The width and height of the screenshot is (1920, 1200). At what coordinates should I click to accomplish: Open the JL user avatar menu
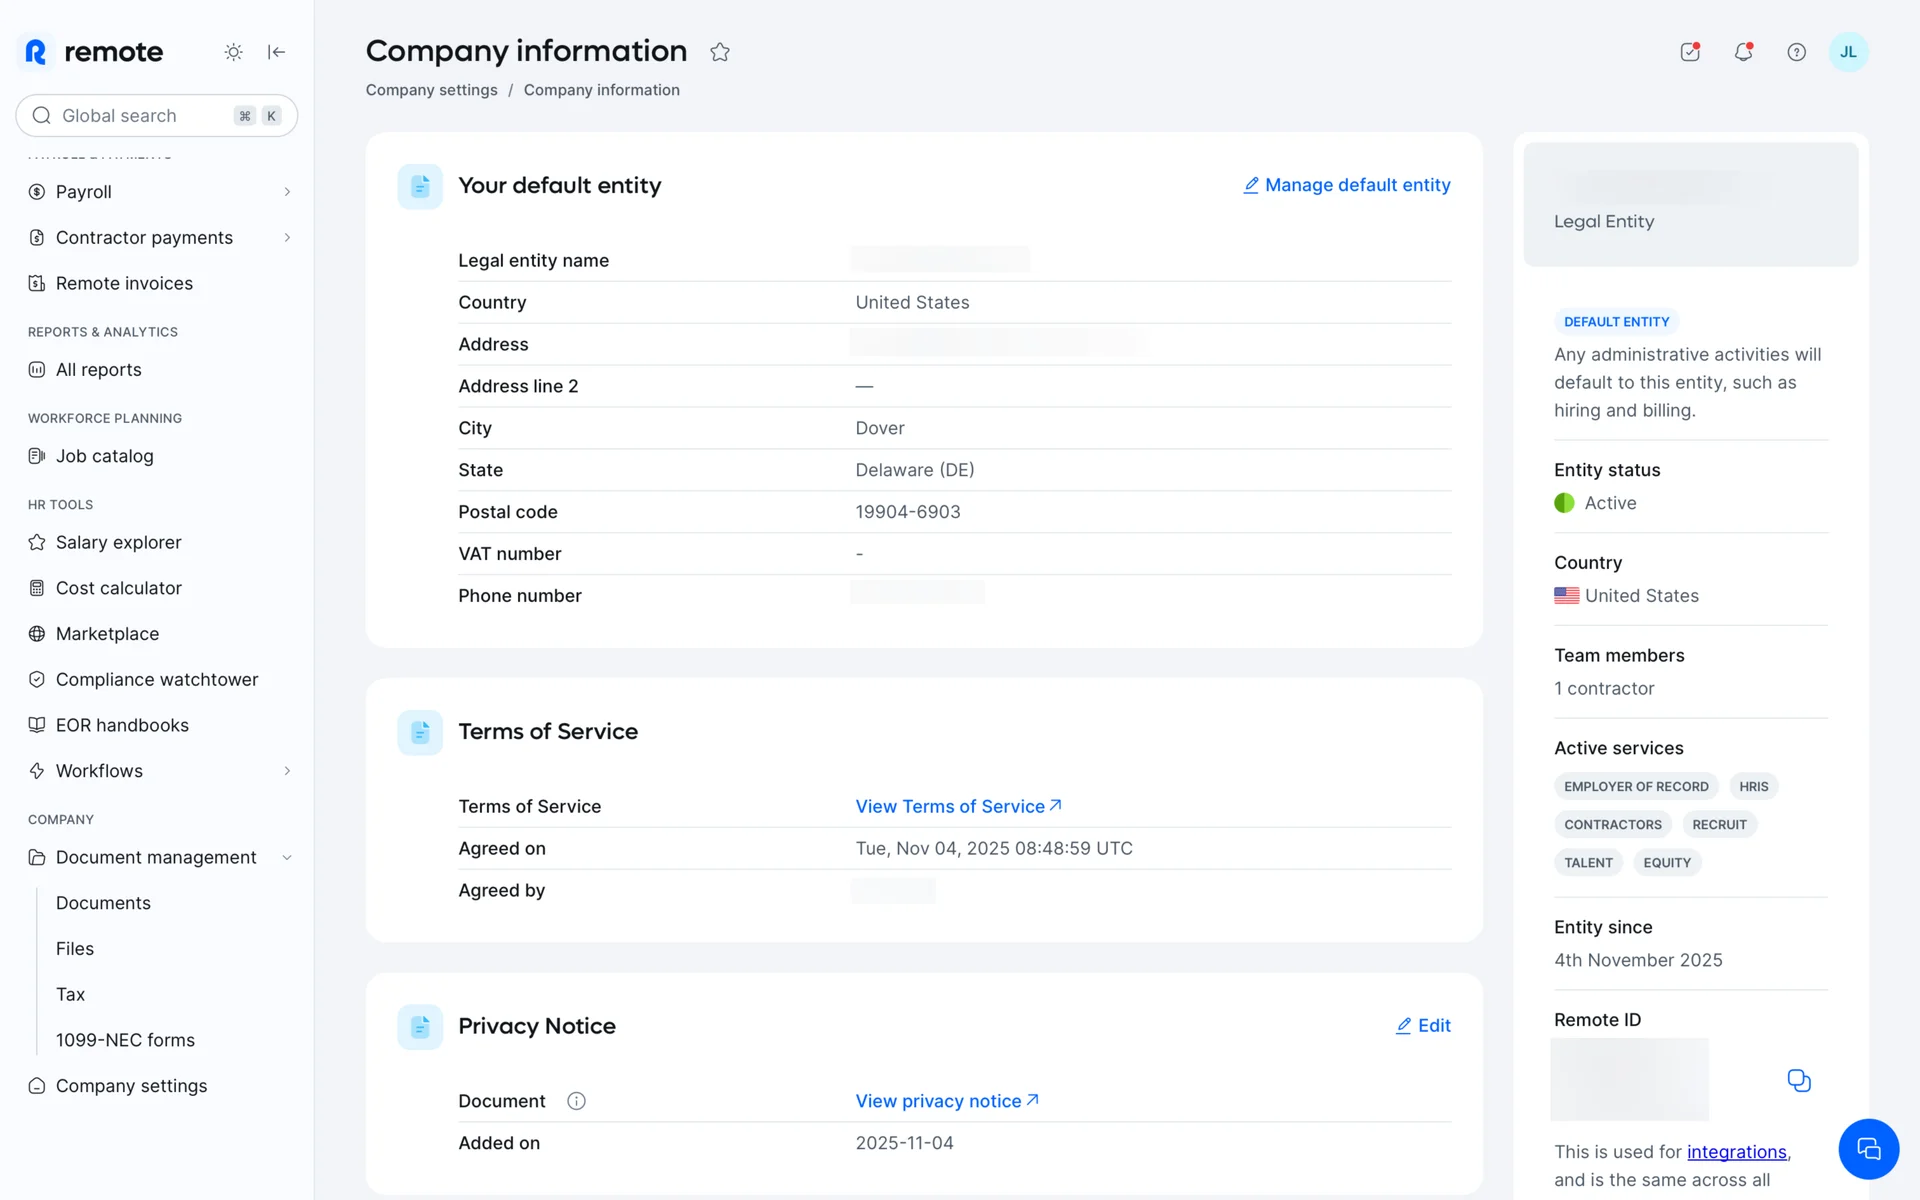tap(1848, 52)
